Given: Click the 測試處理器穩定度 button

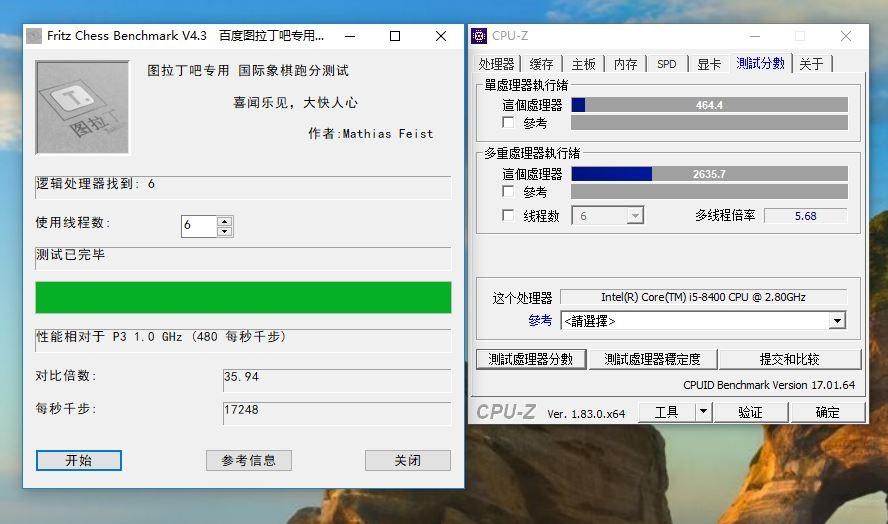Looking at the screenshot, I should pyautogui.click(x=652, y=359).
